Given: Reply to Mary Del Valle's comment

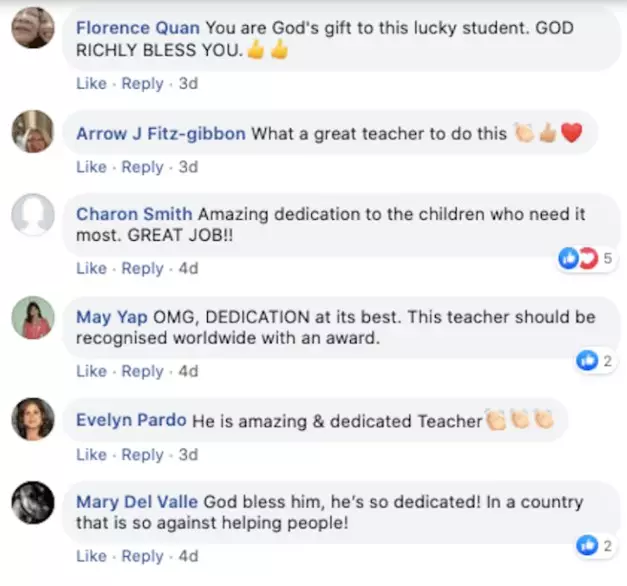Looking at the screenshot, I should tap(142, 556).
